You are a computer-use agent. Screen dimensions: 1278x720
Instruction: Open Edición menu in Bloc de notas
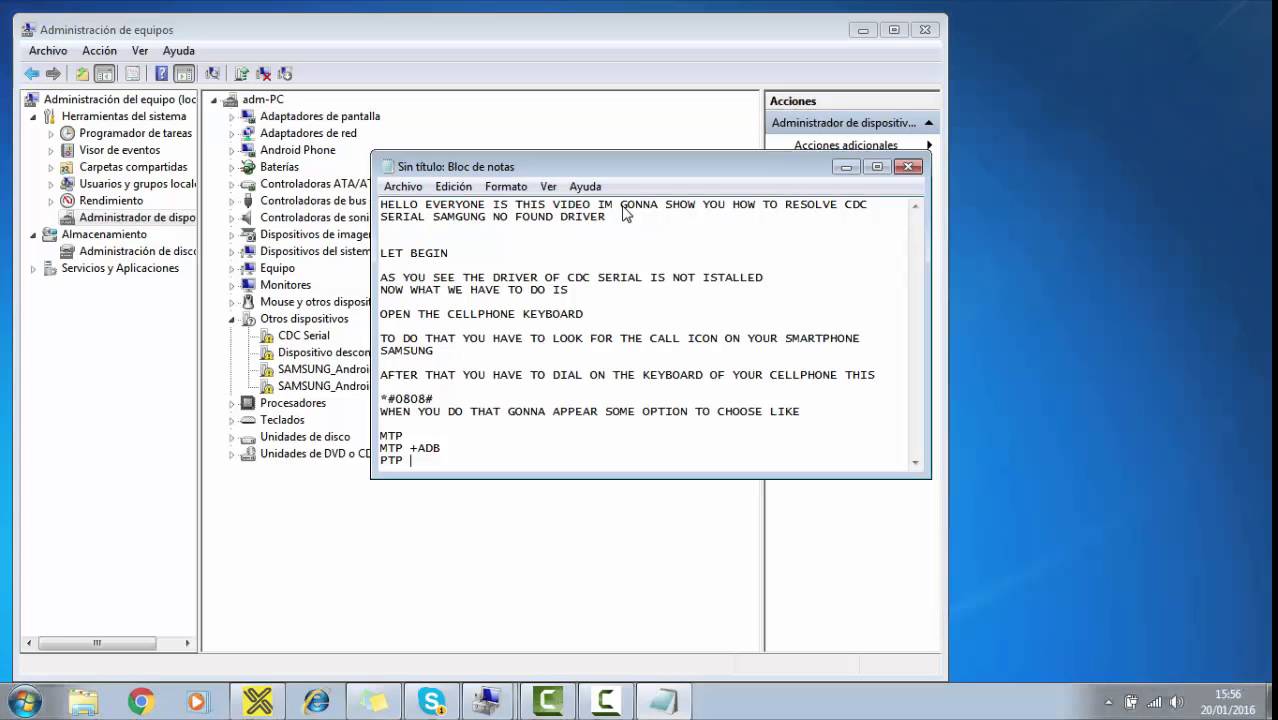coord(453,187)
